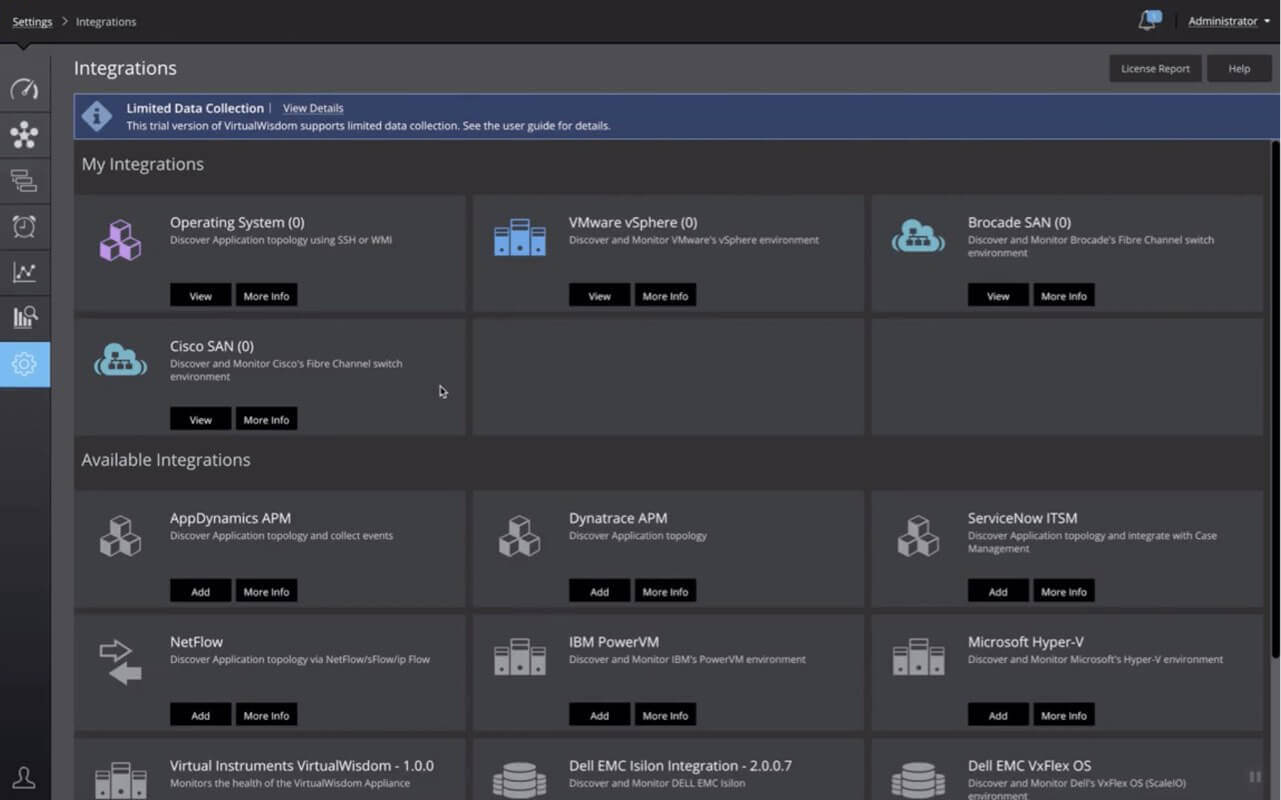Click 'Dell EMC Isilon Integration - 2.0.0.7' title
Screen dimensions: 1281x800
680,766
